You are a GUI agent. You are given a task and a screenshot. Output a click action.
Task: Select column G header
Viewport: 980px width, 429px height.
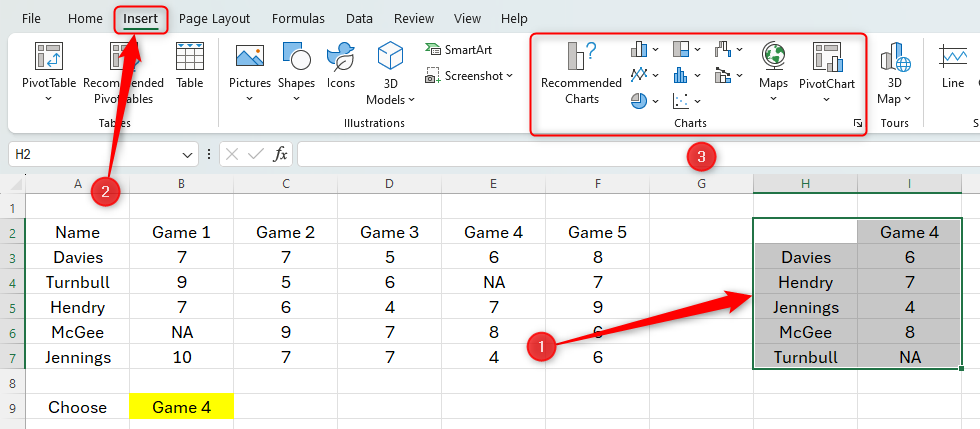click(x=701, y=184)
